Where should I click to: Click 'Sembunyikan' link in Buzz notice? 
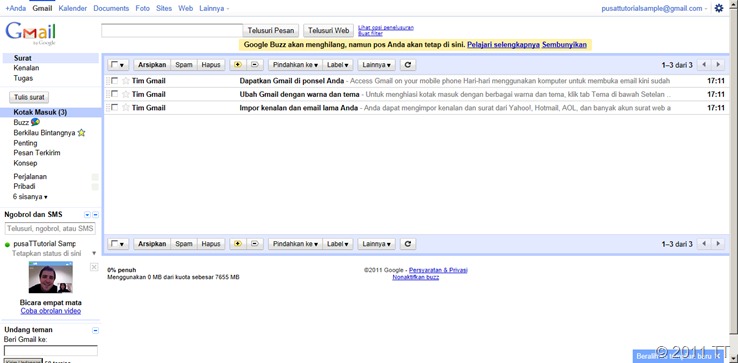click(564, 45)
